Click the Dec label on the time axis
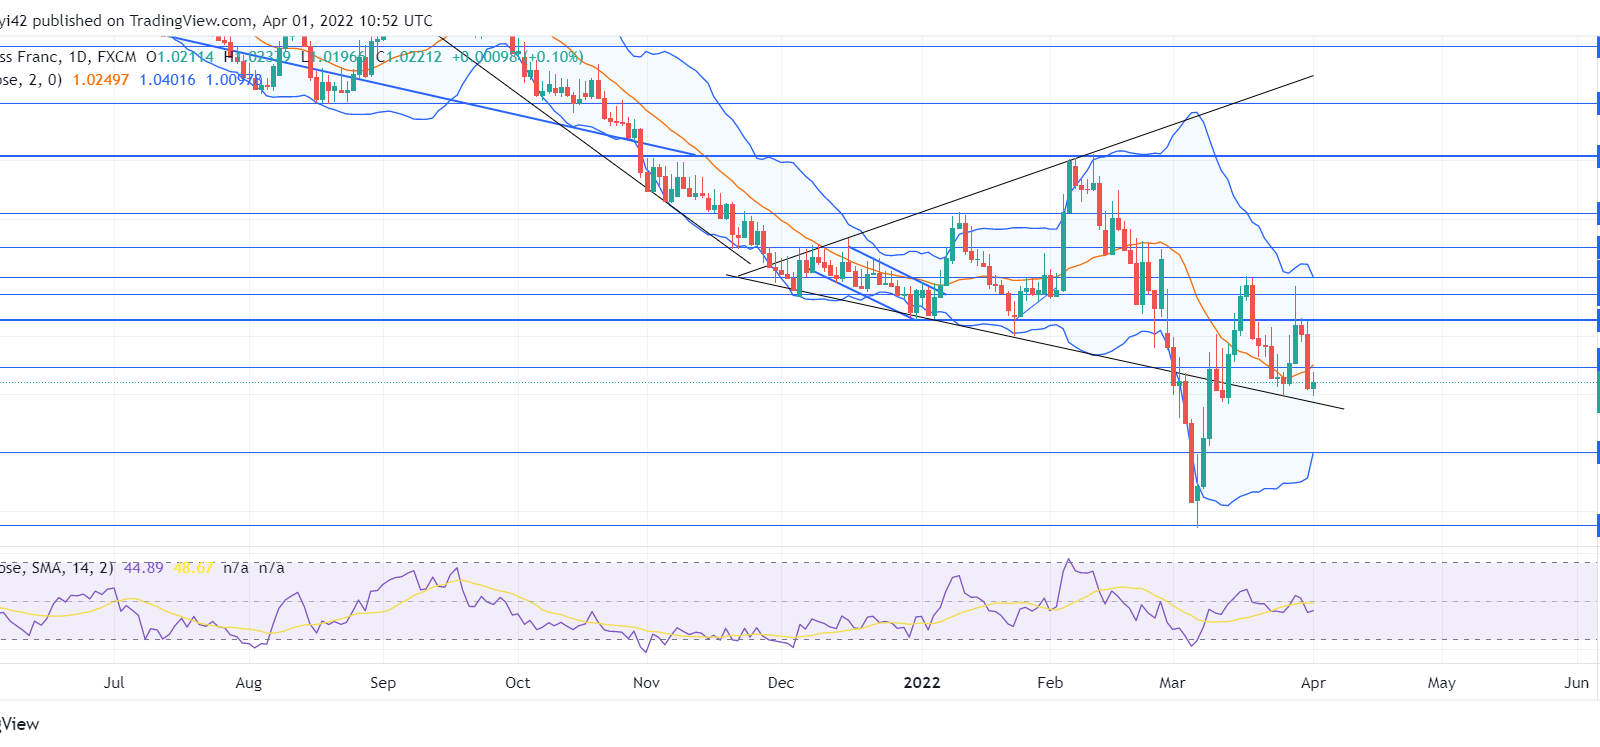This screenshot has height=747, width=1600. (x=781, y=683)
